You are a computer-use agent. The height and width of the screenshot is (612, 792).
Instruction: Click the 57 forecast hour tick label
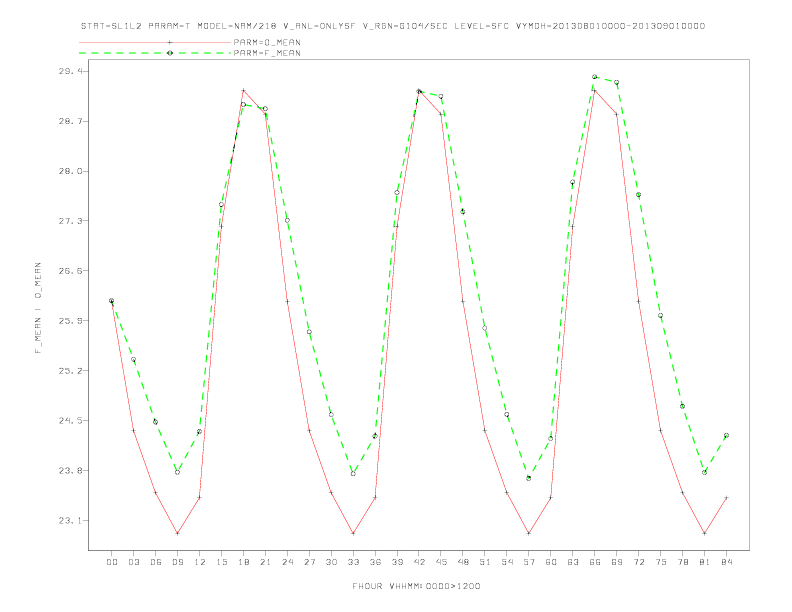(529, 562)
